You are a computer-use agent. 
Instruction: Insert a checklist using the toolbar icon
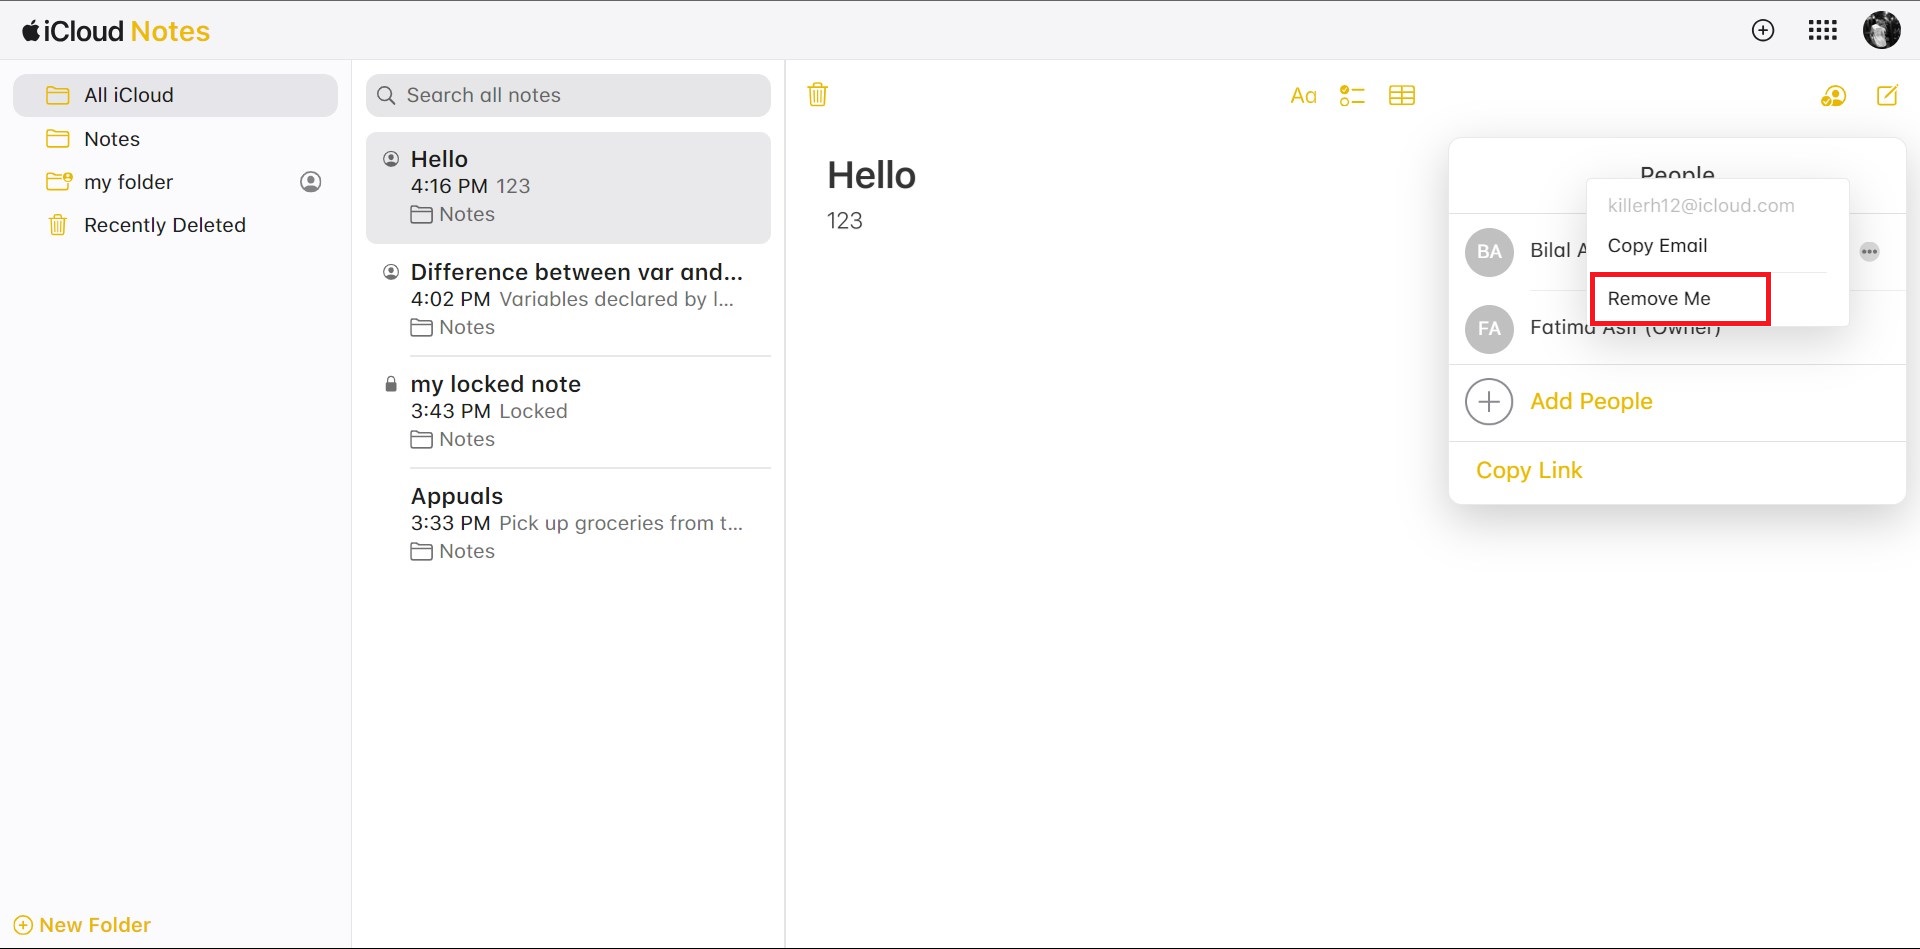tap(1352, 96)
